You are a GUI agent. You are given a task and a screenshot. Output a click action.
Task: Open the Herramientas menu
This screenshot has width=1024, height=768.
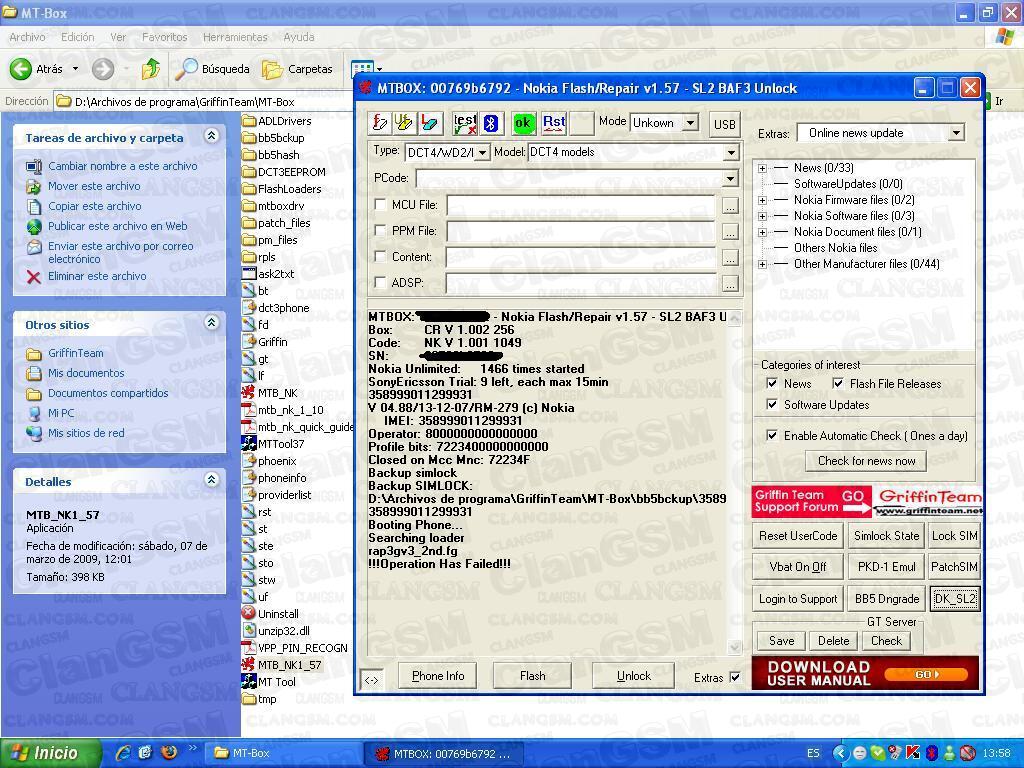pos(235,37)
